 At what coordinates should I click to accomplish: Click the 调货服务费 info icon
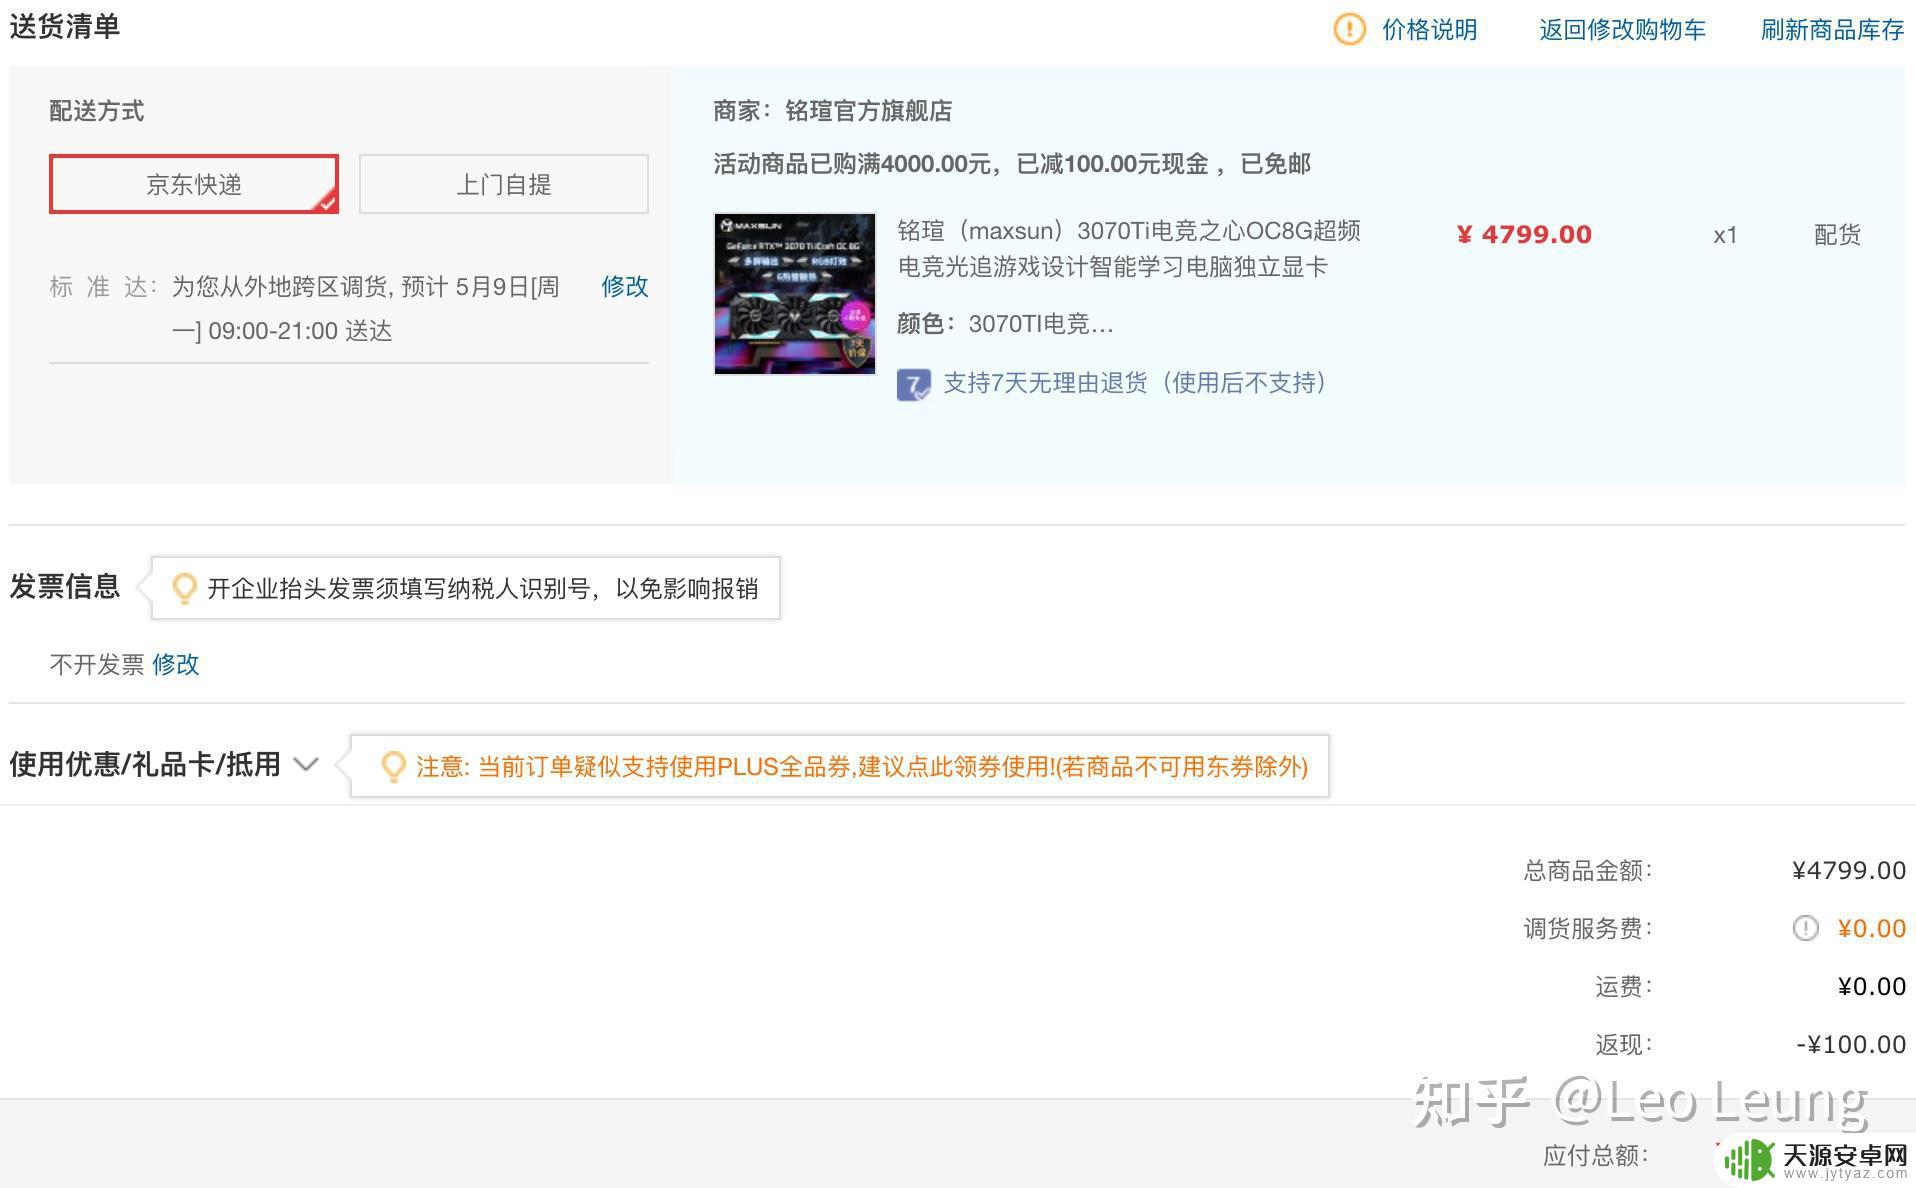[x=1805, y=929]
